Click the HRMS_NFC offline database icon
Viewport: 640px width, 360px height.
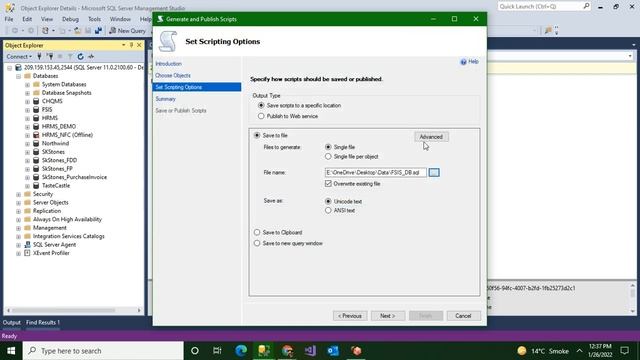pos(36,135)
